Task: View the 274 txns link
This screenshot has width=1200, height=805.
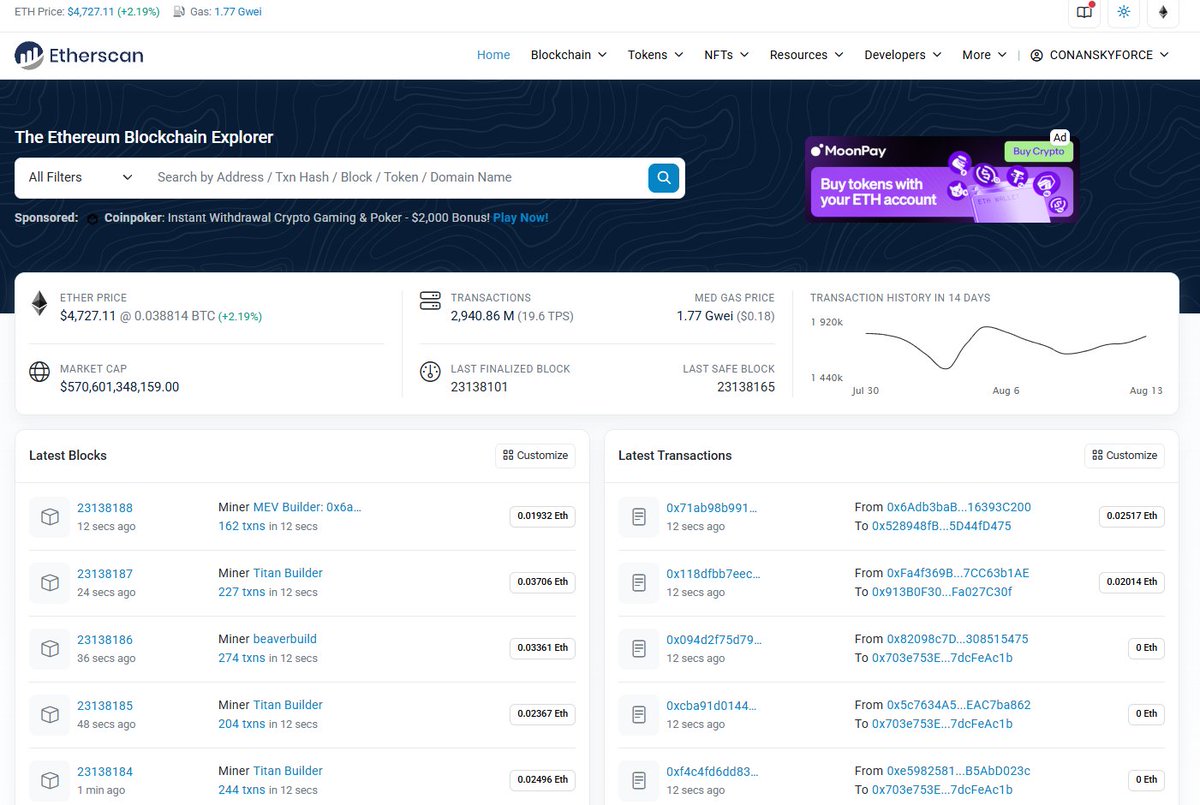Action: (242, 658)
